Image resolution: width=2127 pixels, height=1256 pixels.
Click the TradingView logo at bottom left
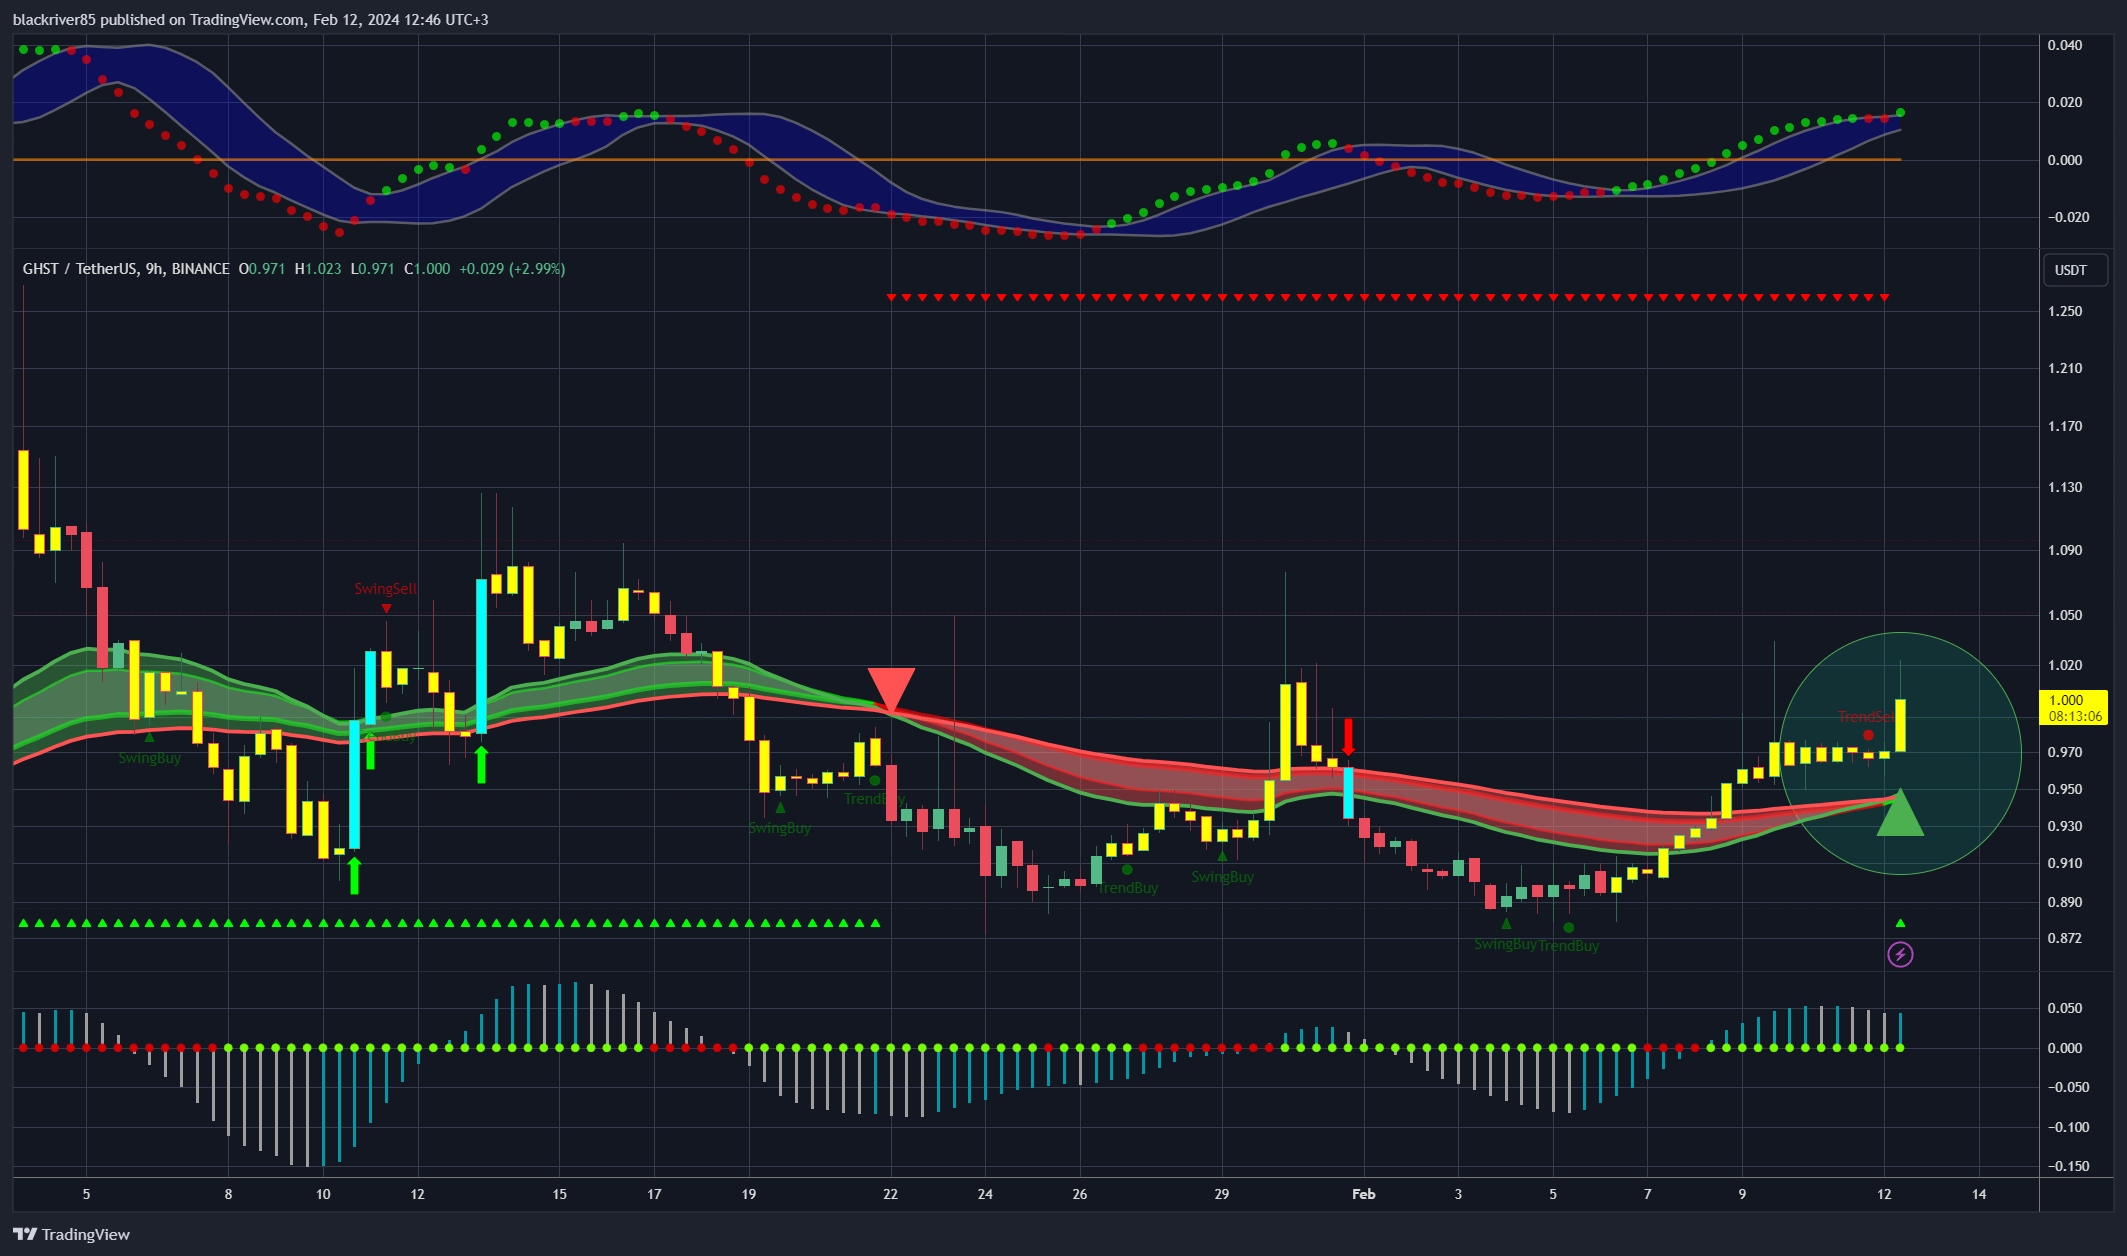pos(72,1234)
